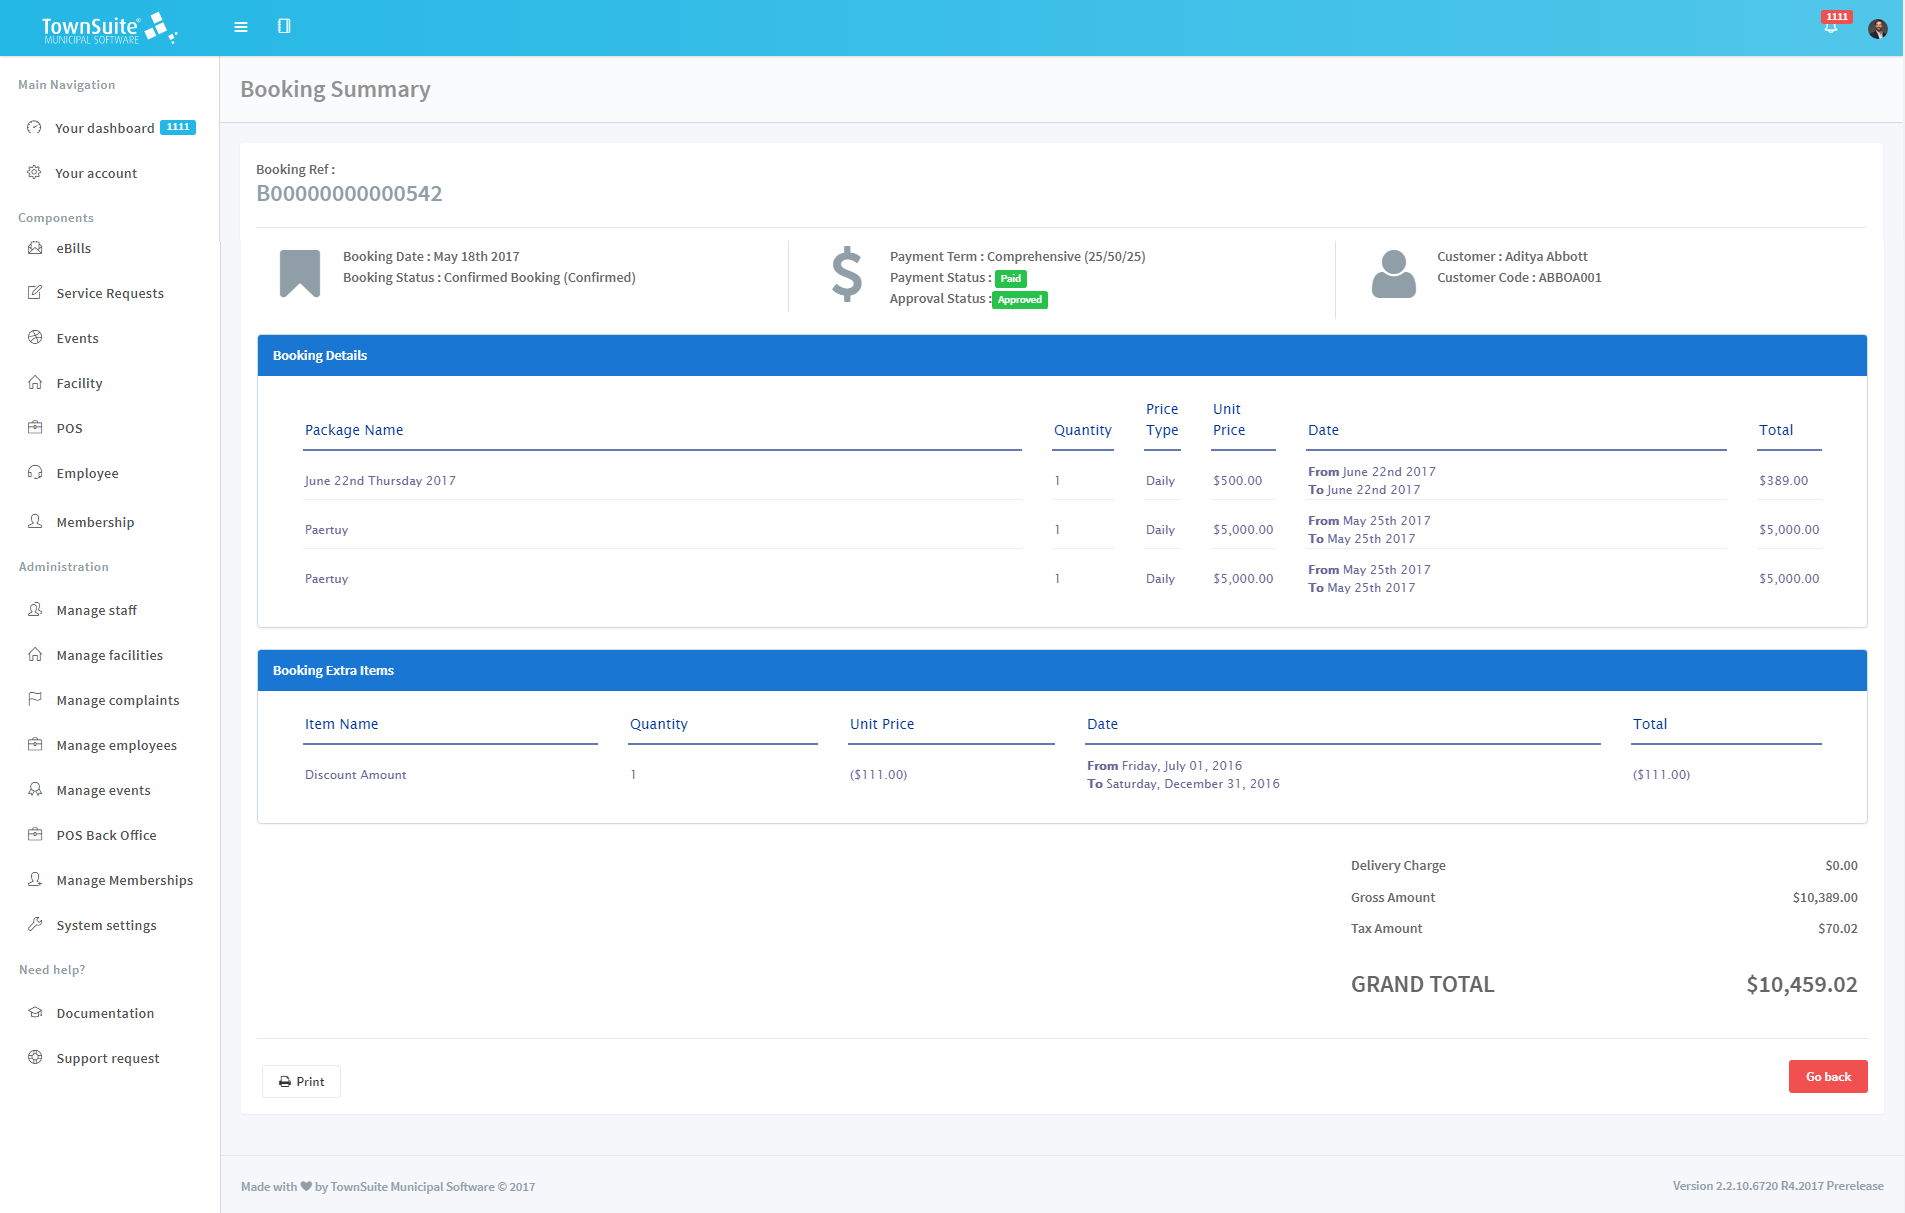The width and height of the screenshot is (1905, 1213).
Task: Open the user avatar menu
Action: (1878, 28)
